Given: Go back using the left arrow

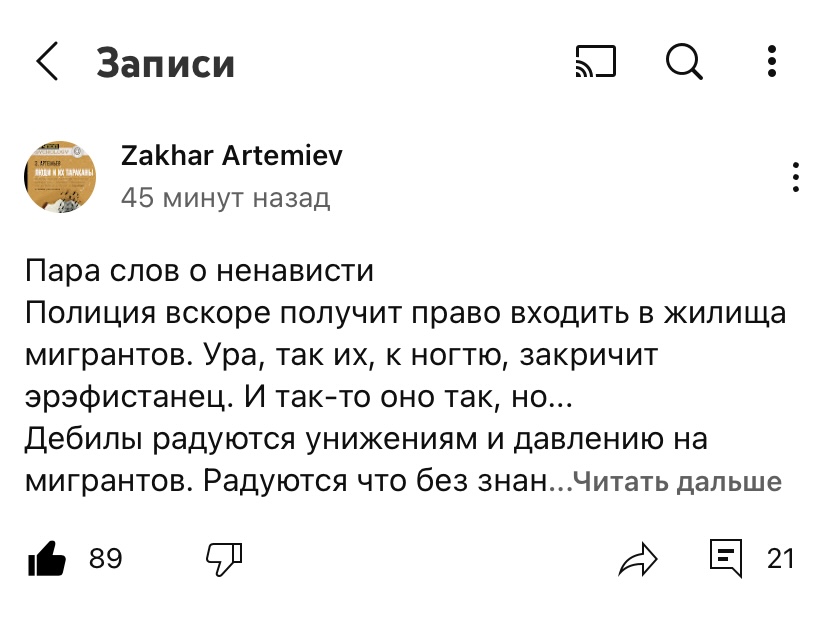Looking at the screenshot, I should [47, 61].
